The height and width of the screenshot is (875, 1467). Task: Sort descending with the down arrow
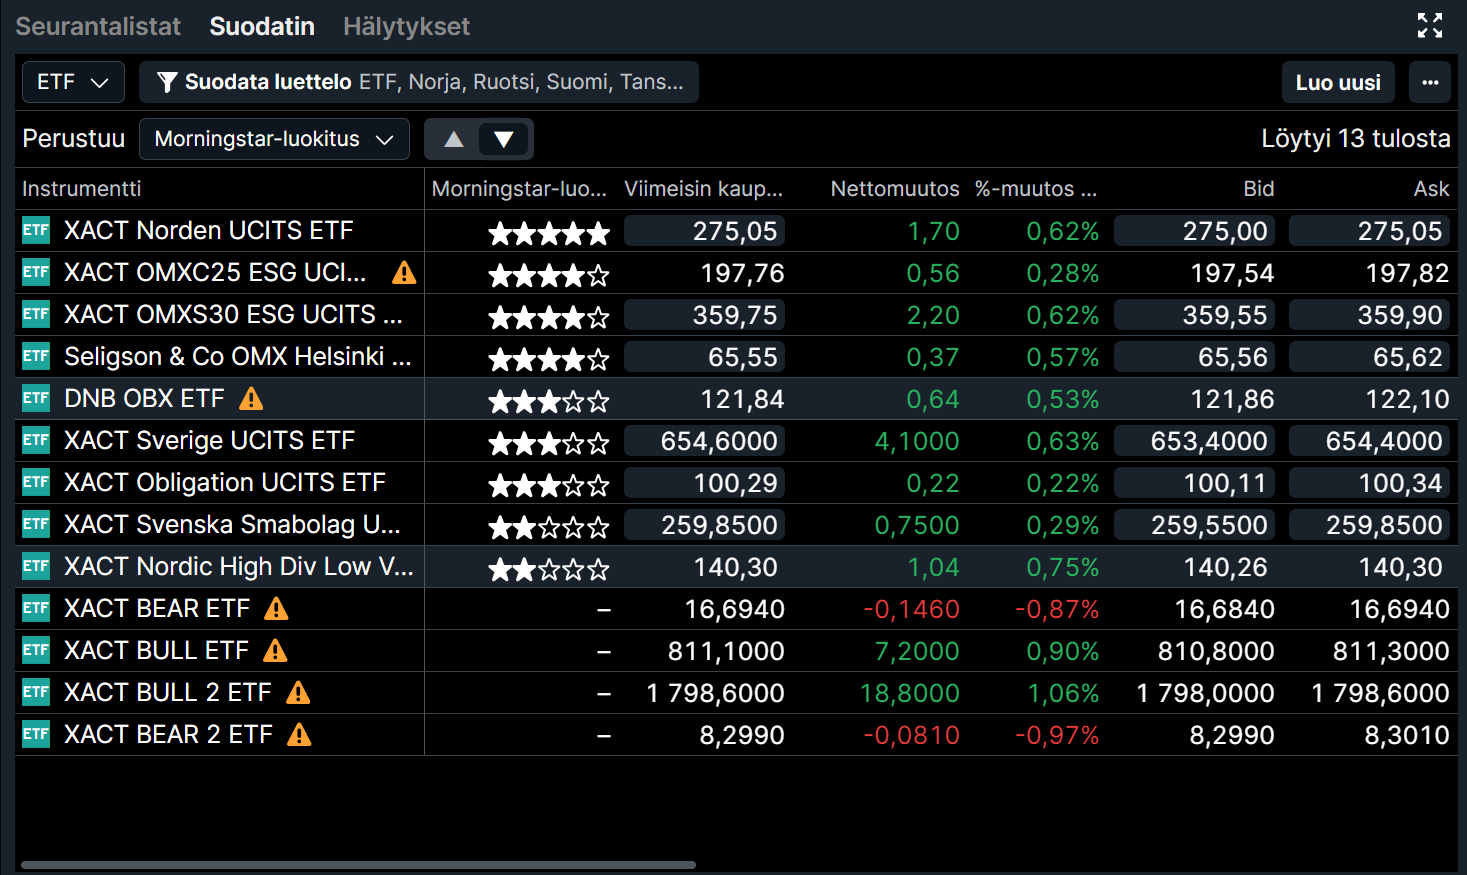[x=504, y=139]
